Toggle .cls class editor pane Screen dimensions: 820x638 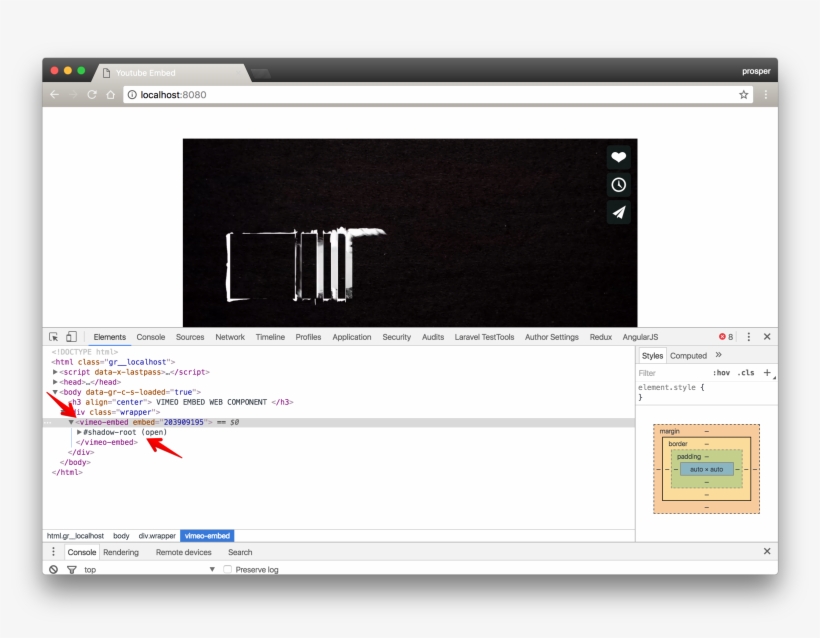(743, 371)
